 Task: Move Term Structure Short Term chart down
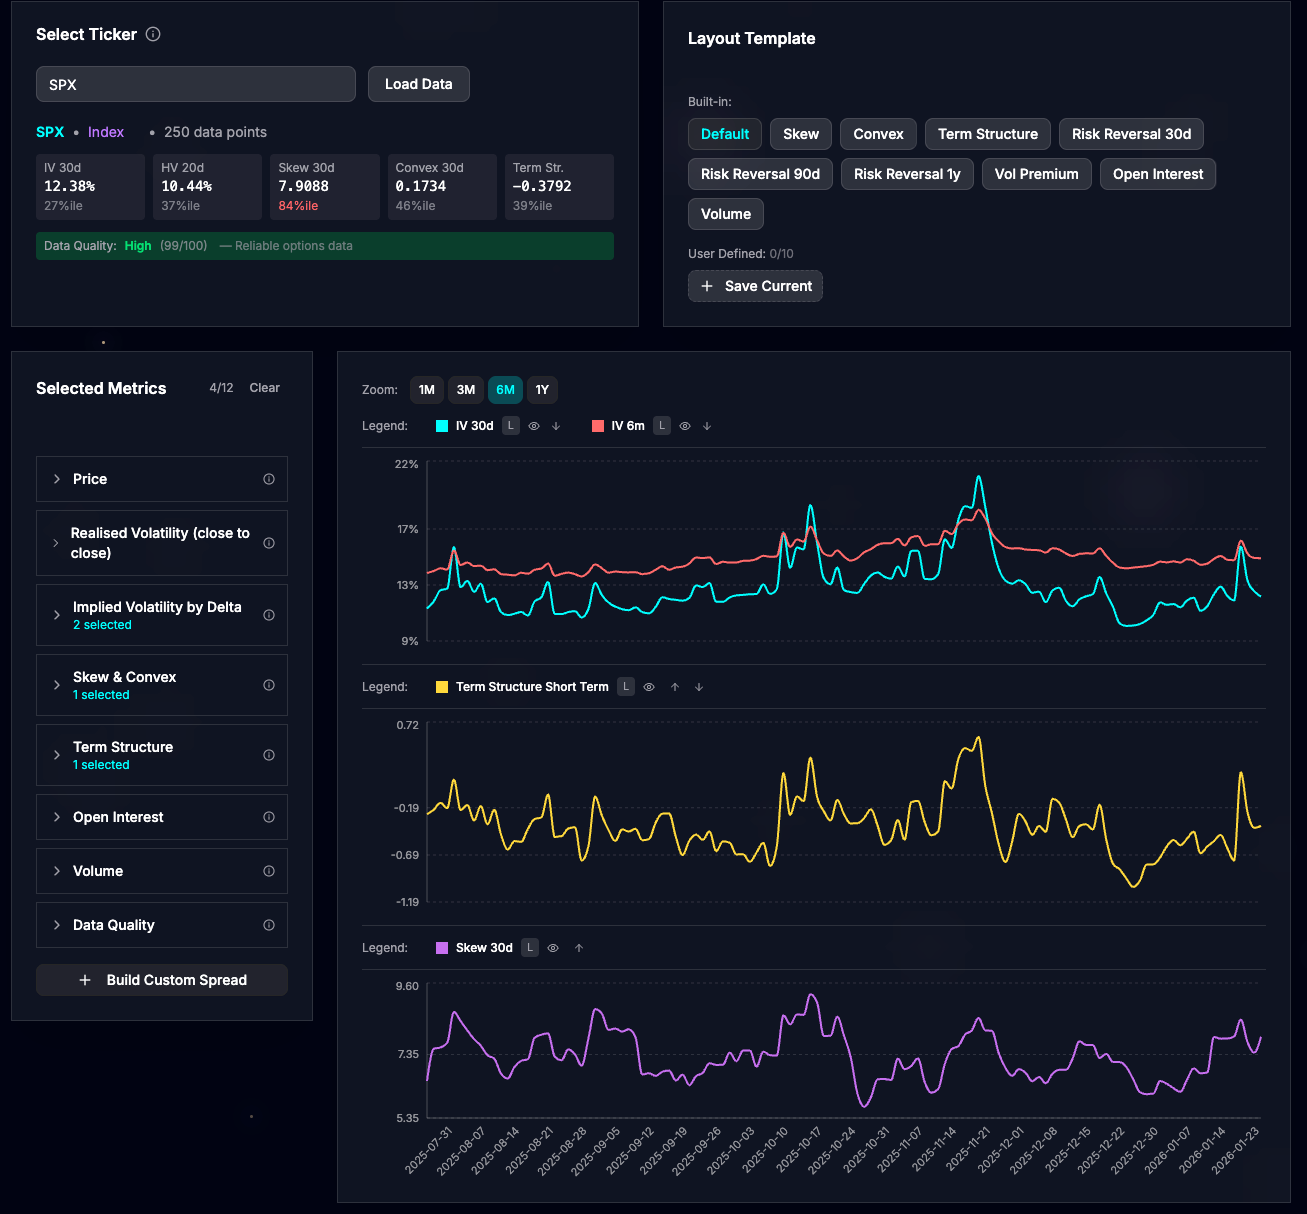click(699, 687)
